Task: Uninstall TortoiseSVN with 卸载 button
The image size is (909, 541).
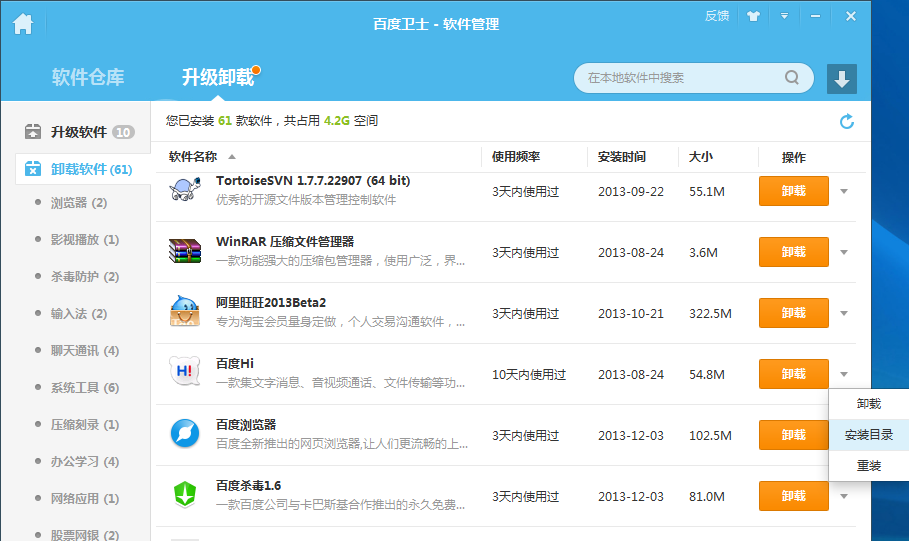Action: (793, 191)
